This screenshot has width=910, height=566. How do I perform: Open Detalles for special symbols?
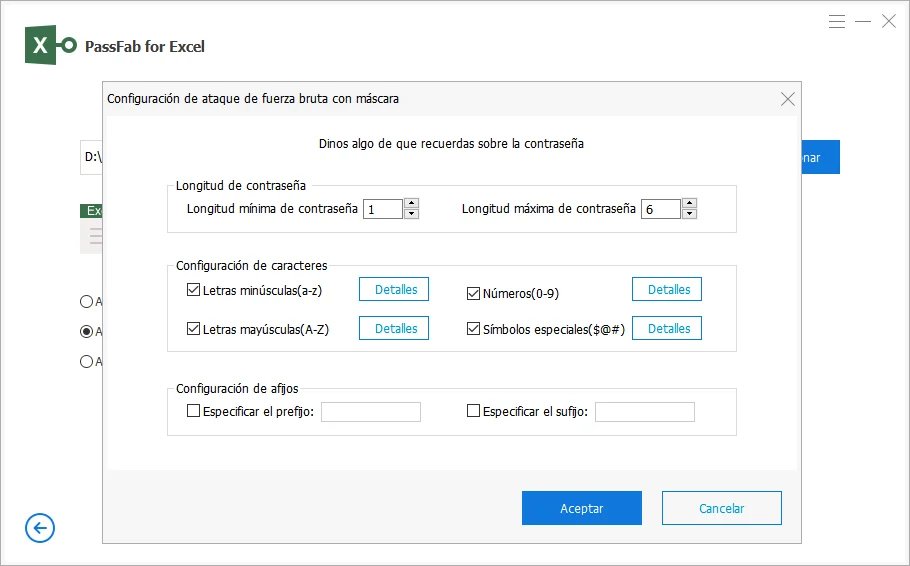666,328
